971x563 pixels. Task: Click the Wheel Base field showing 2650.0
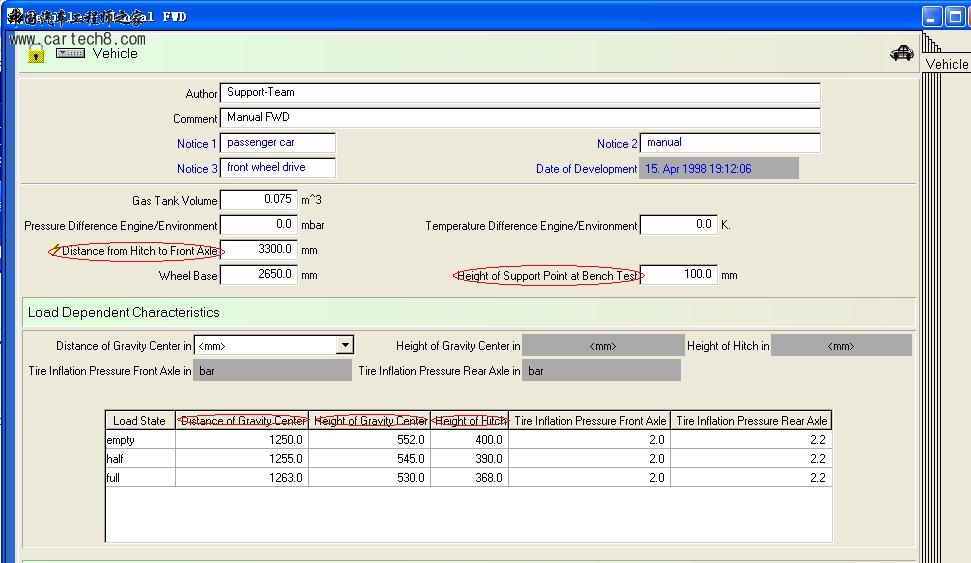[x=259, y=274]
